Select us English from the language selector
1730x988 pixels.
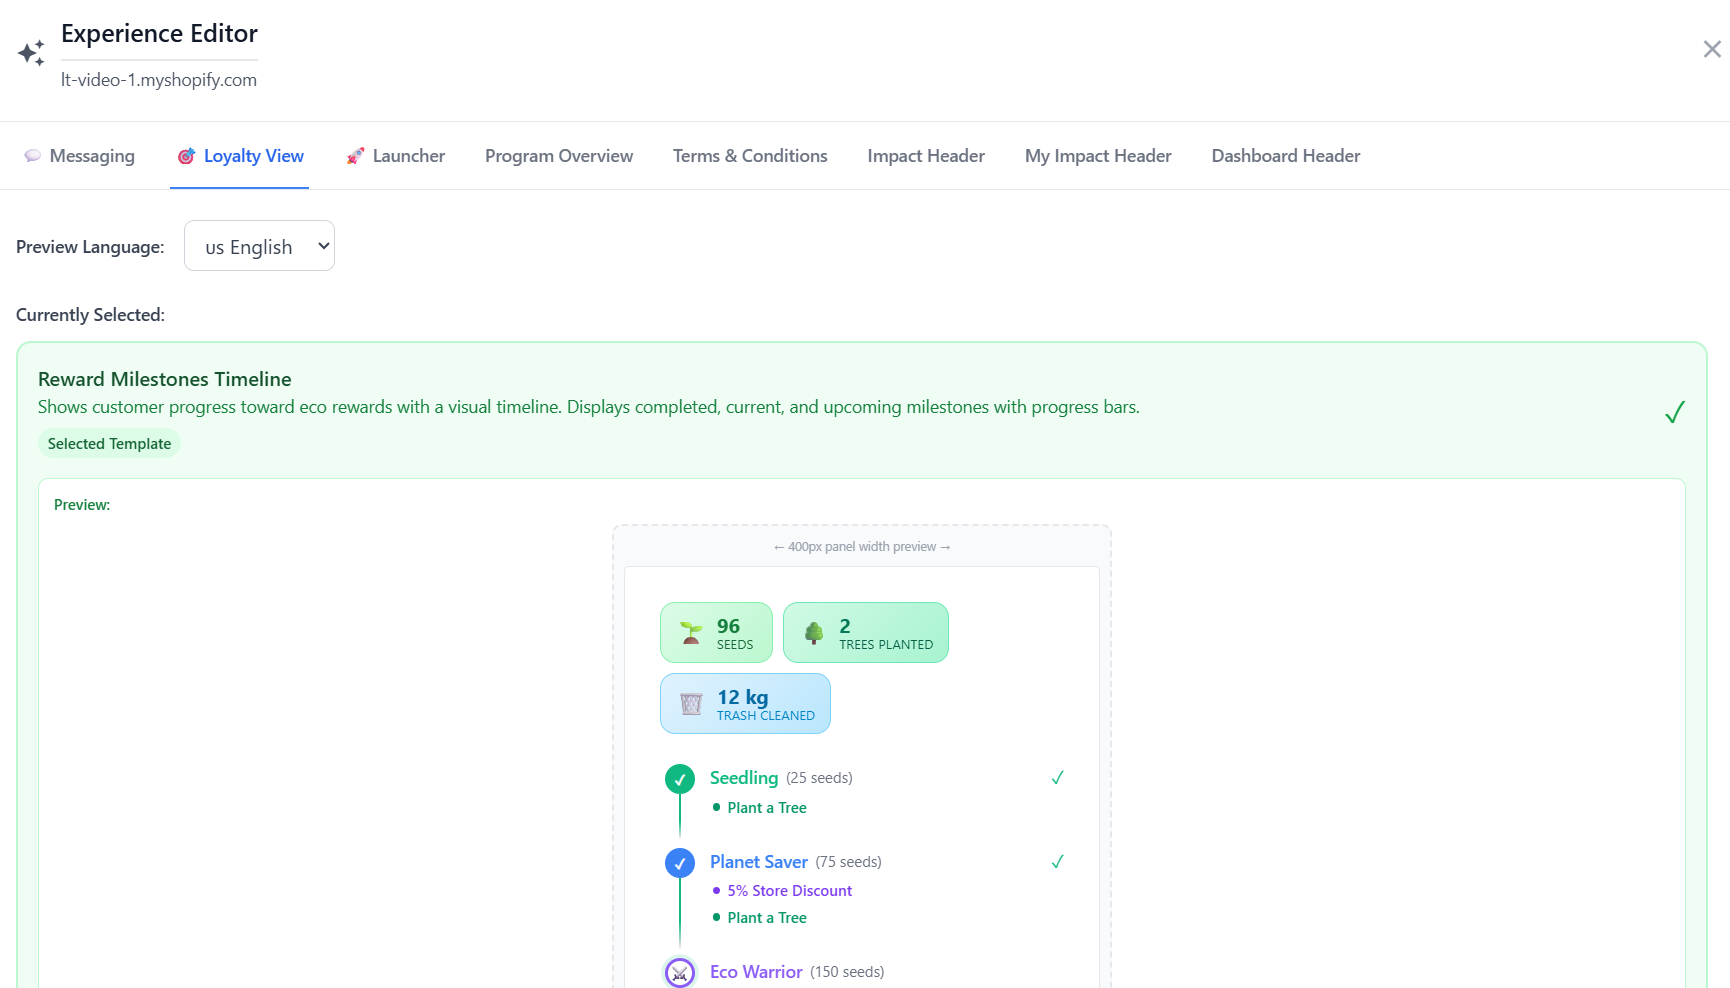(x=259, y=245)
